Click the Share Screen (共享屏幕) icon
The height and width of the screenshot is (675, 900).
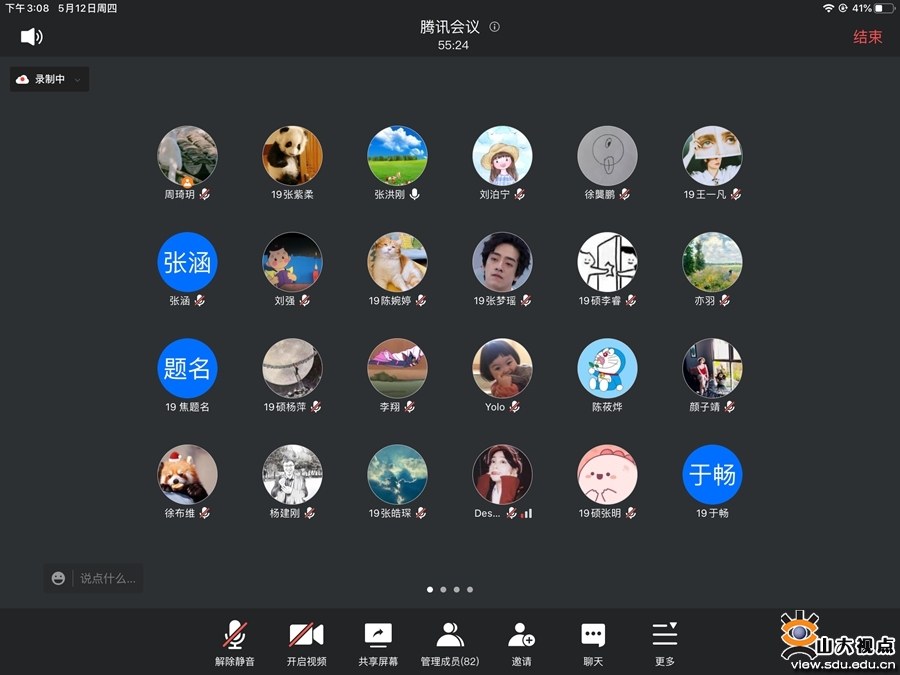(x=378, y=635)
